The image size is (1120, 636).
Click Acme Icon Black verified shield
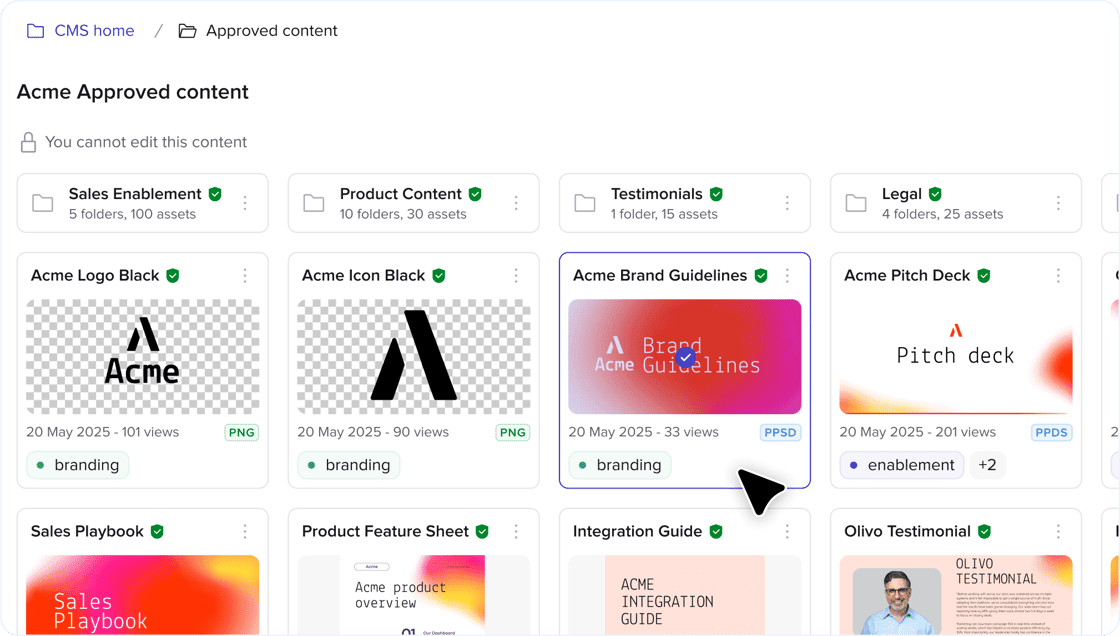pyautogui.click(x=439, y=275)
